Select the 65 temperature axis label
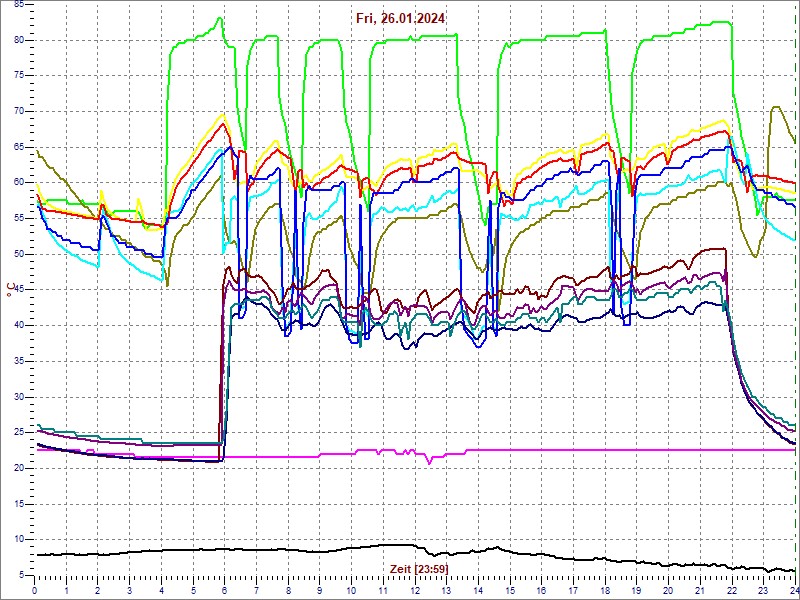The image size is (800, 600). pos(18,147)
